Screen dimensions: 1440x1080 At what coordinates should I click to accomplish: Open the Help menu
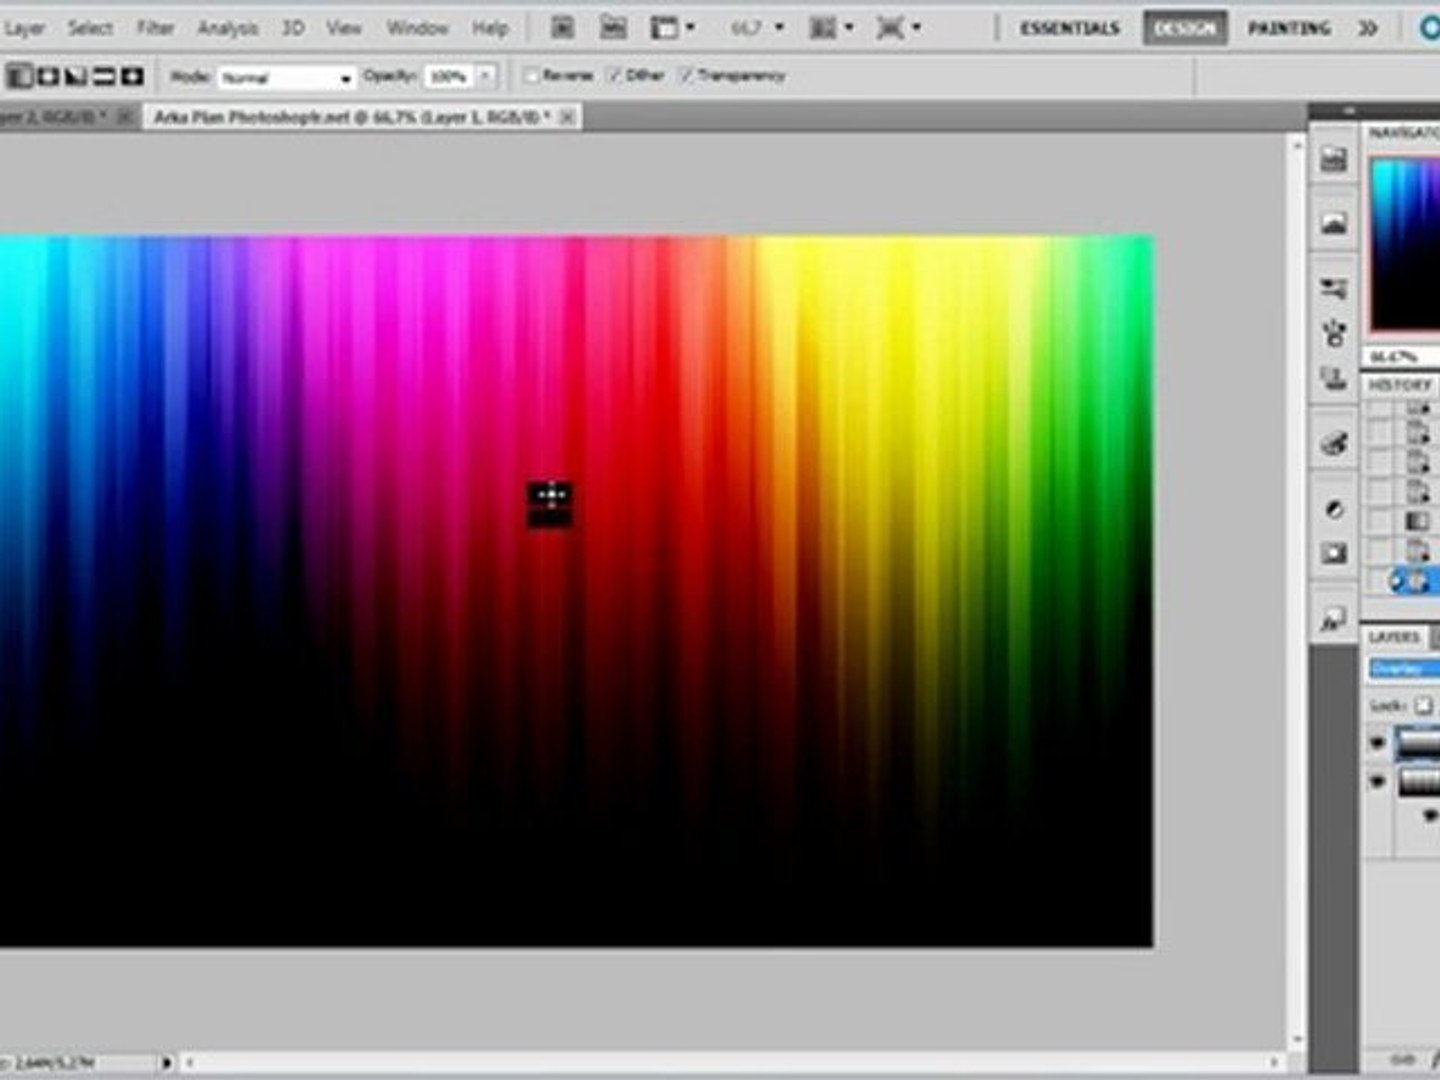[490, 28]
